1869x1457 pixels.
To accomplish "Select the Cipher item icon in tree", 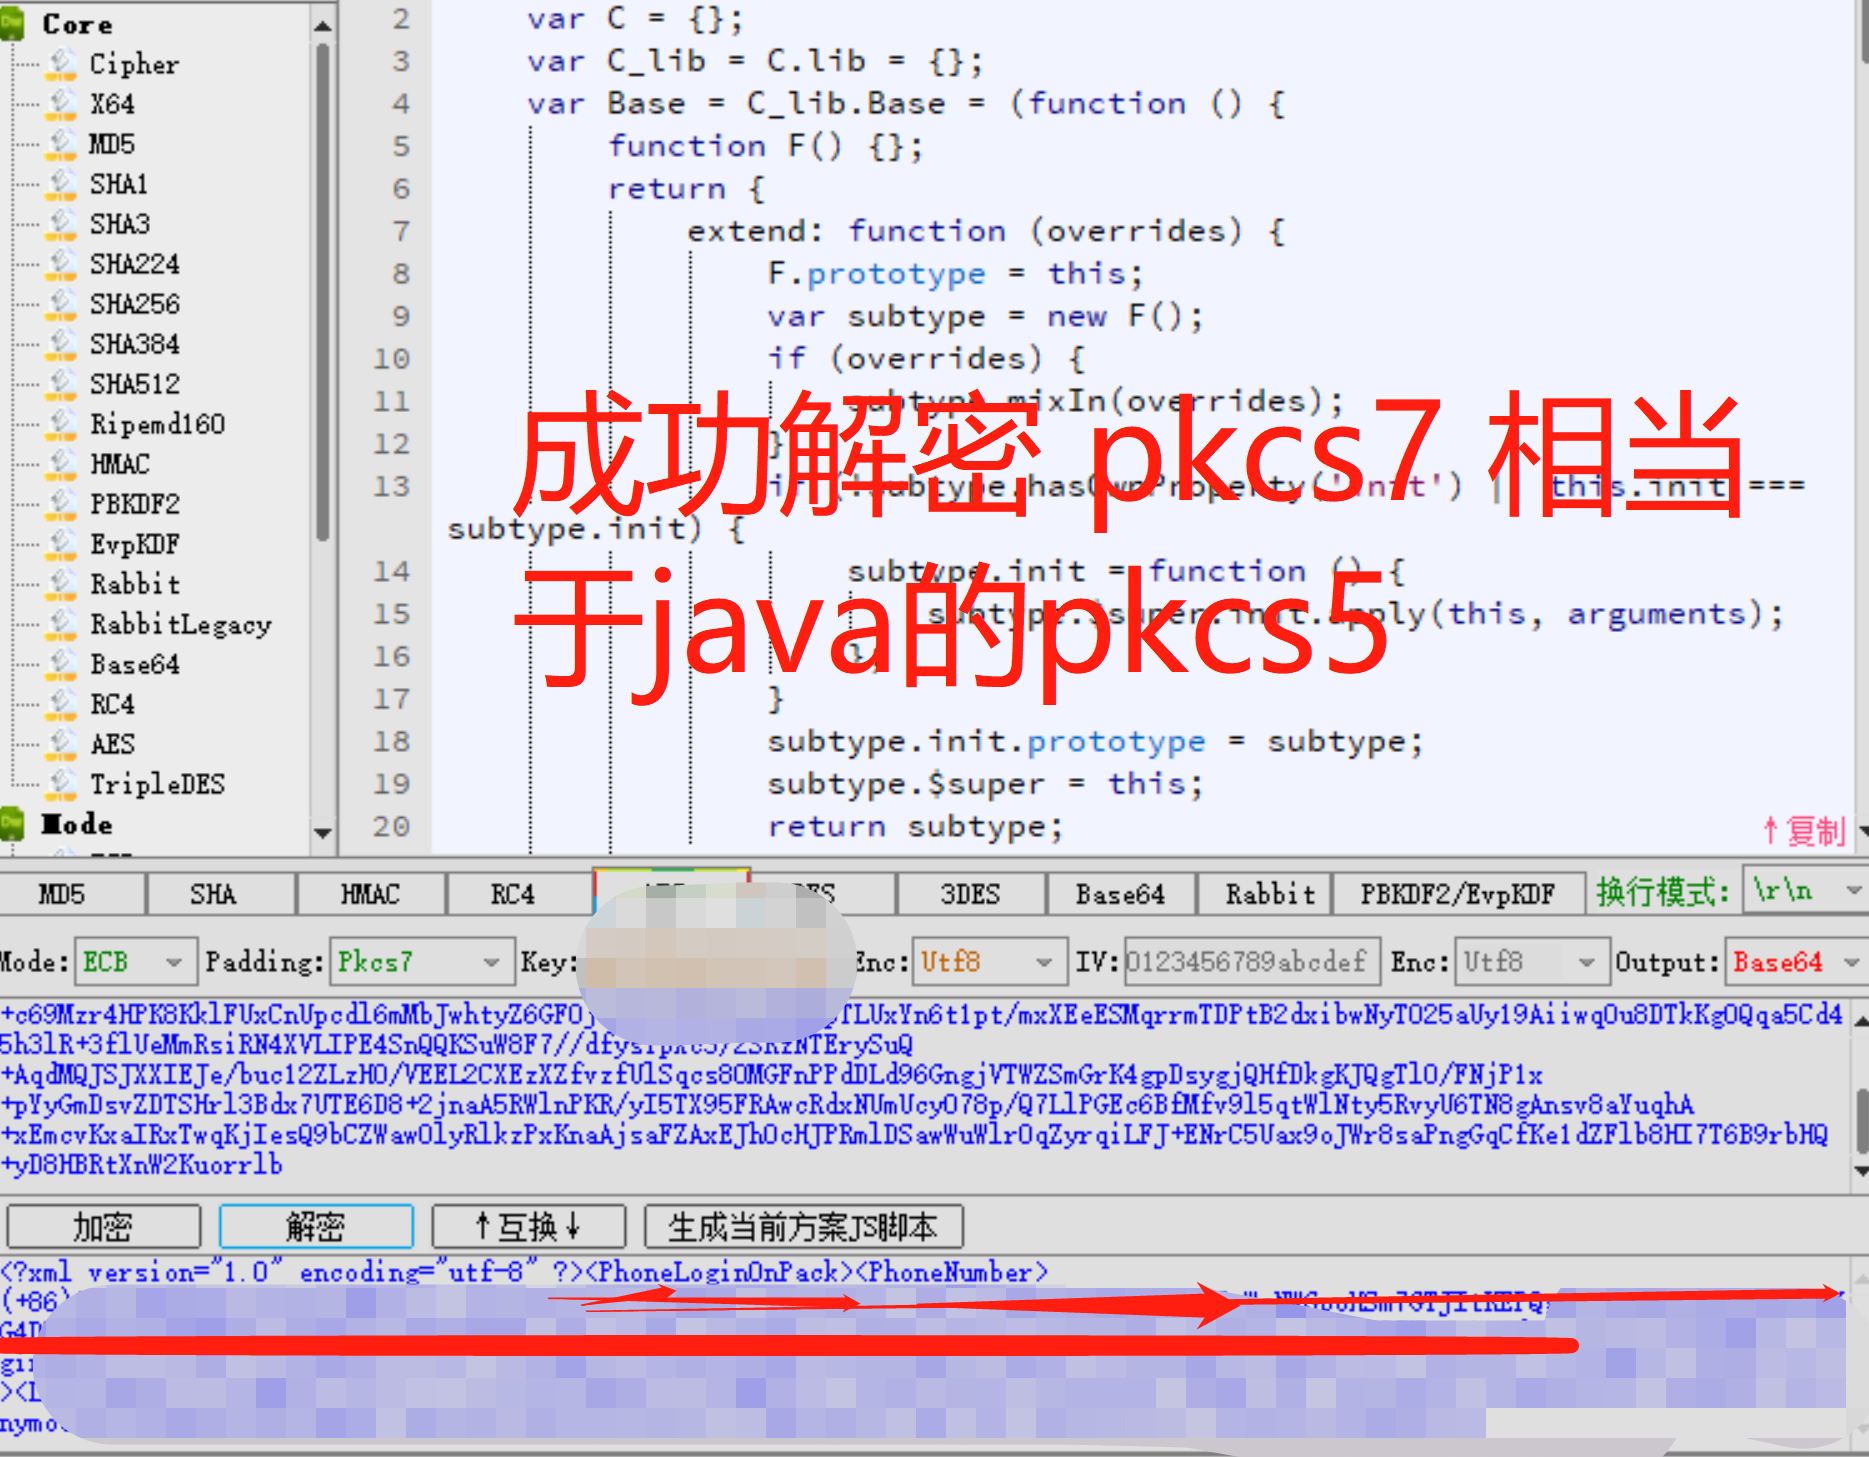I will coord(61,63).
